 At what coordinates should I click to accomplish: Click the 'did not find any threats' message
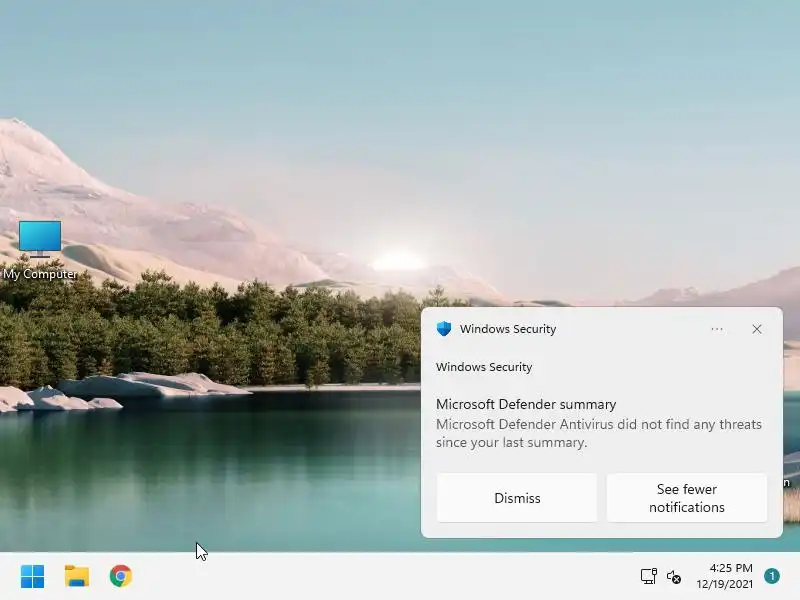point(598,433)
